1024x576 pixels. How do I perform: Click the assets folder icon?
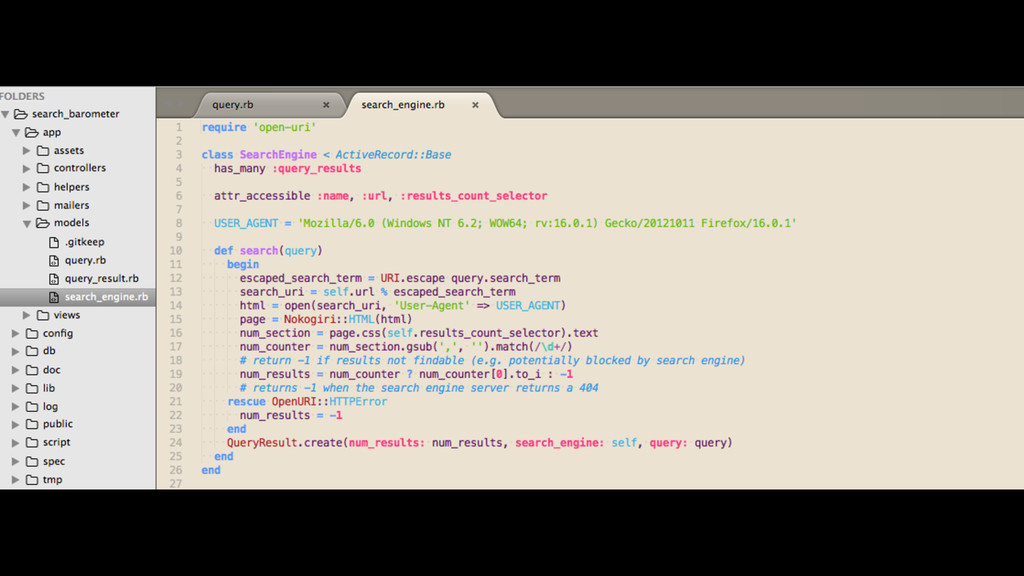click(43, 151)
